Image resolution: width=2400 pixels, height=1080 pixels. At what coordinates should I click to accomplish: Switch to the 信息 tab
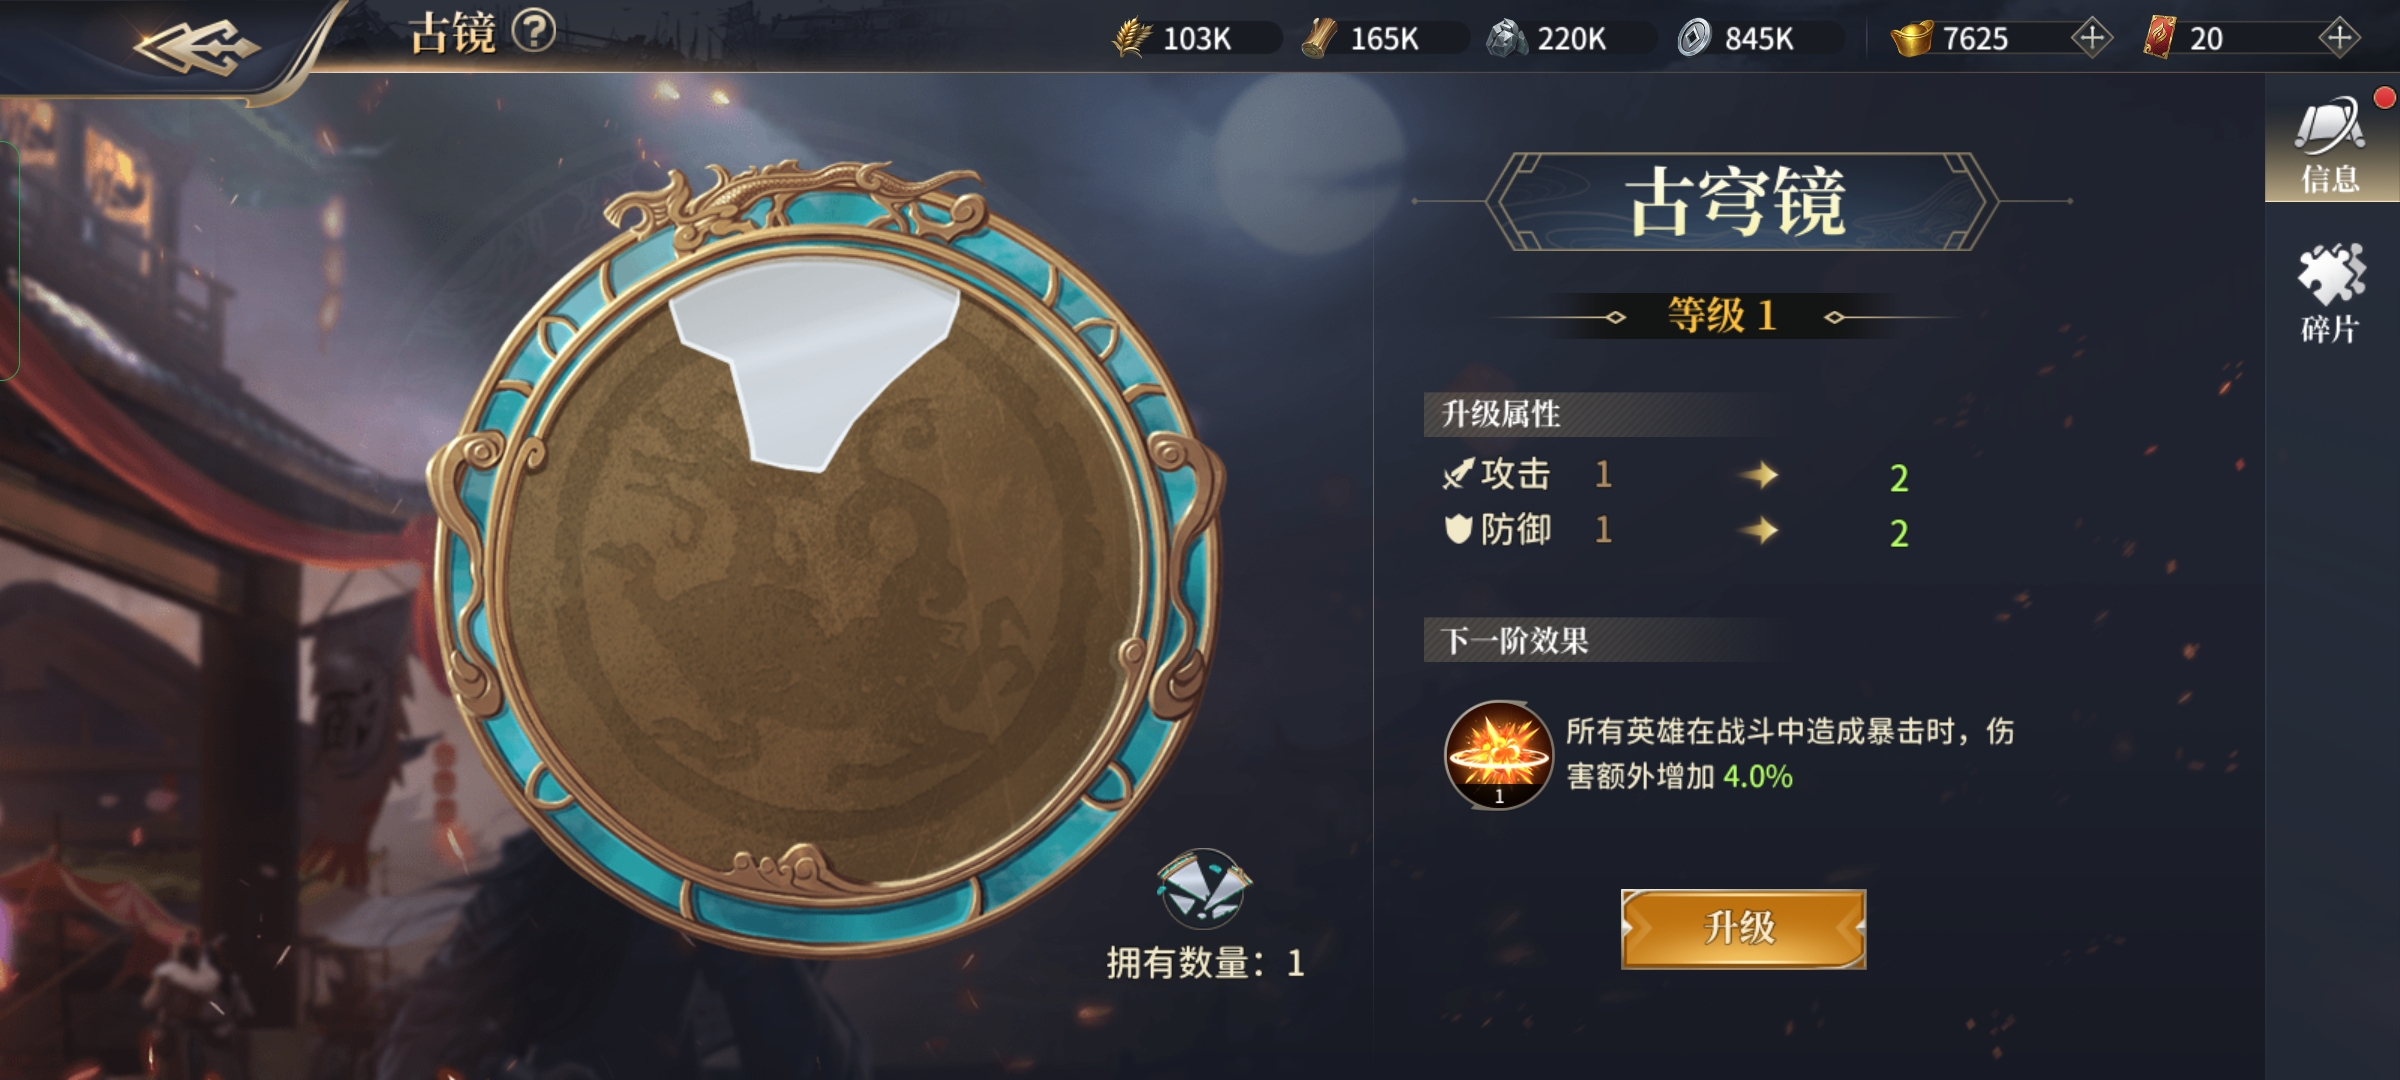(2331, 145)
